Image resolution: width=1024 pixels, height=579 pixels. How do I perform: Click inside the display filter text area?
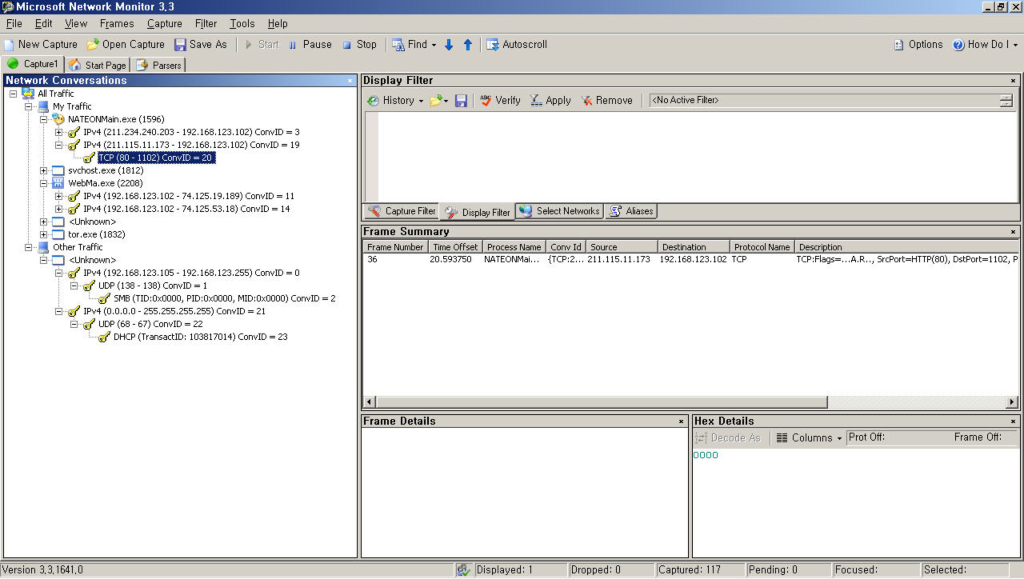(x=697, y=157)
